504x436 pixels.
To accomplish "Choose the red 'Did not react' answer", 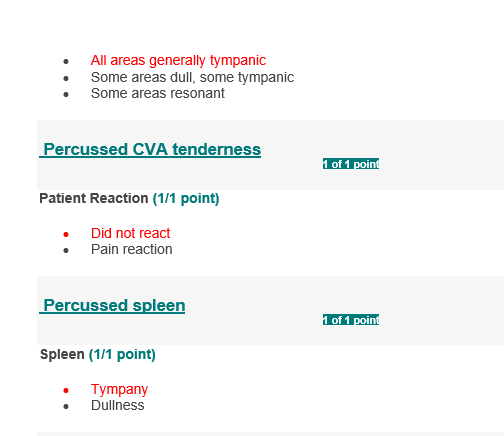I will 130,233.
